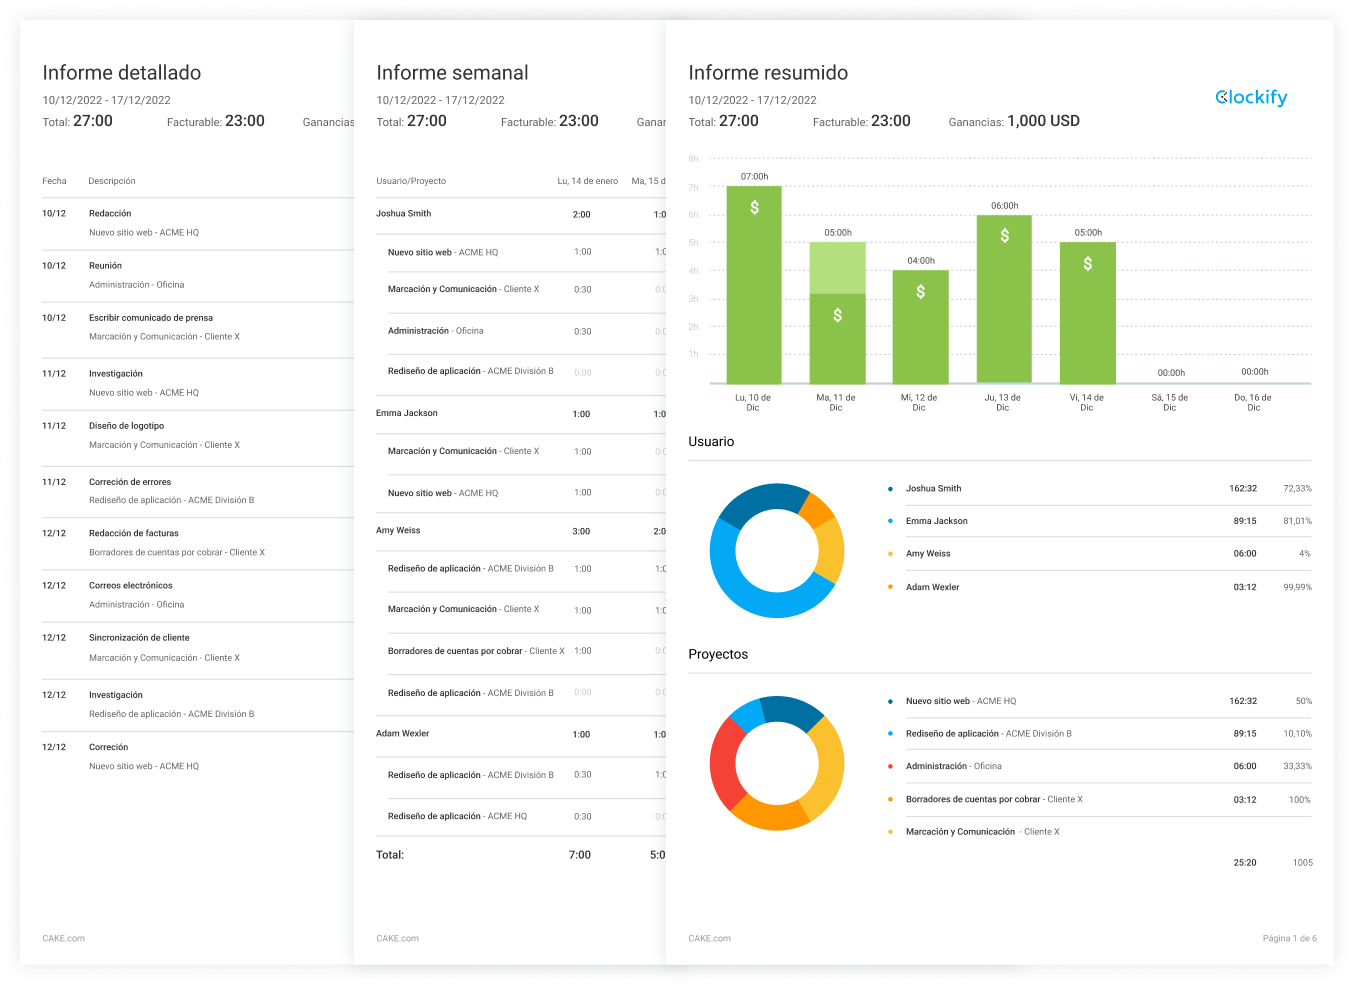1354x985 pixels.
Task: Click the 81,01% value on Emma Jackson's row
Action: (1297, 521)
